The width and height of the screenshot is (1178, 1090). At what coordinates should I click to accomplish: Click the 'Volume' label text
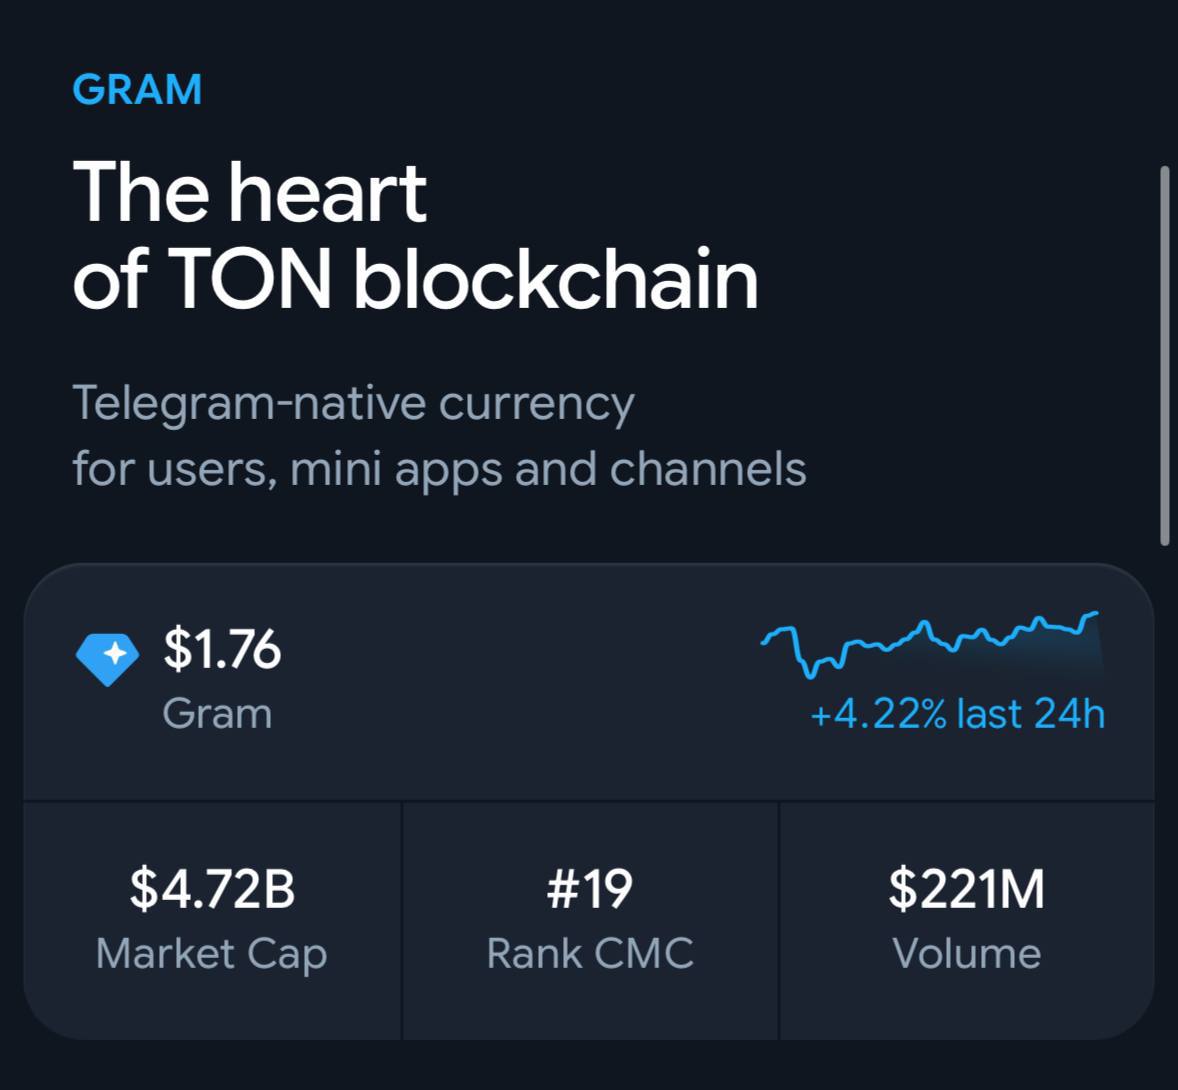[x=967, y=954]
